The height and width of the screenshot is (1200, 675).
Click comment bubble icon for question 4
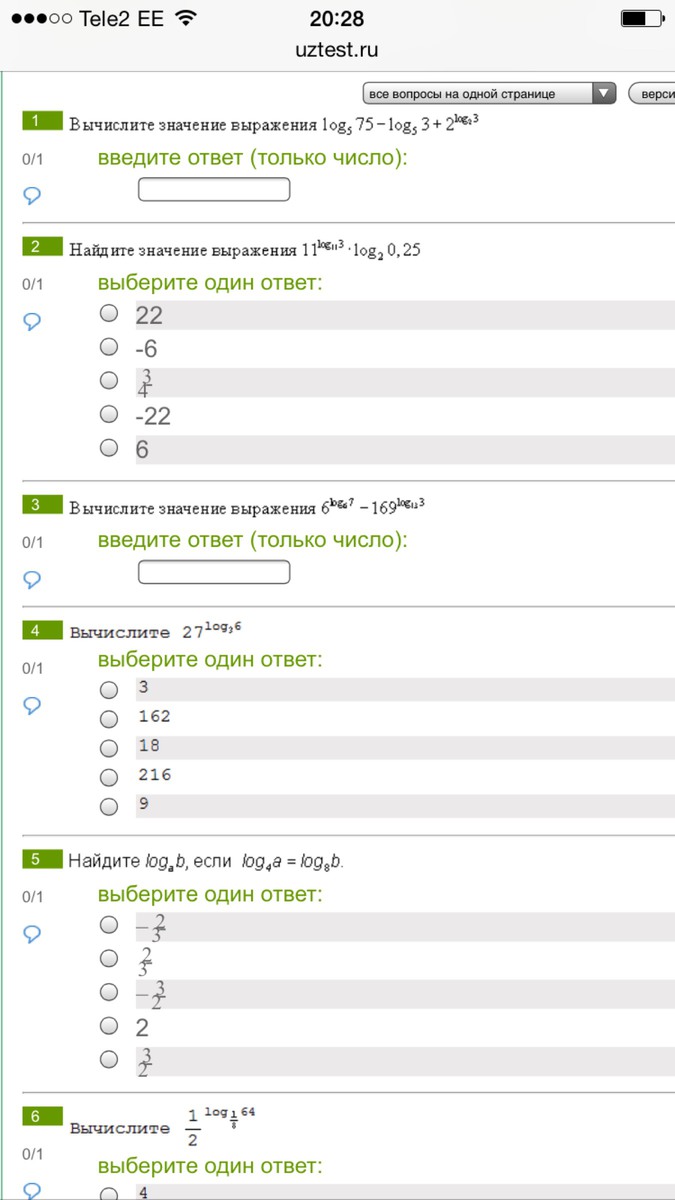[x=31, y=705]
